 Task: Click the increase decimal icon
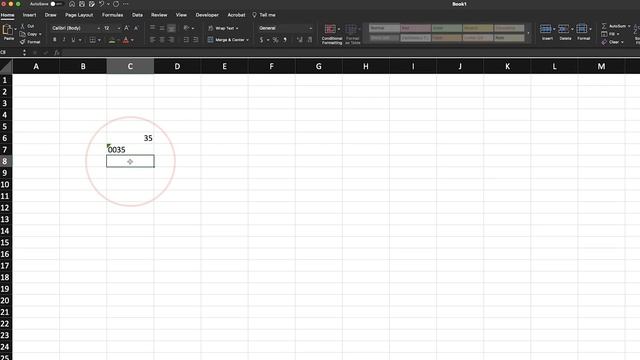[300, 40]
